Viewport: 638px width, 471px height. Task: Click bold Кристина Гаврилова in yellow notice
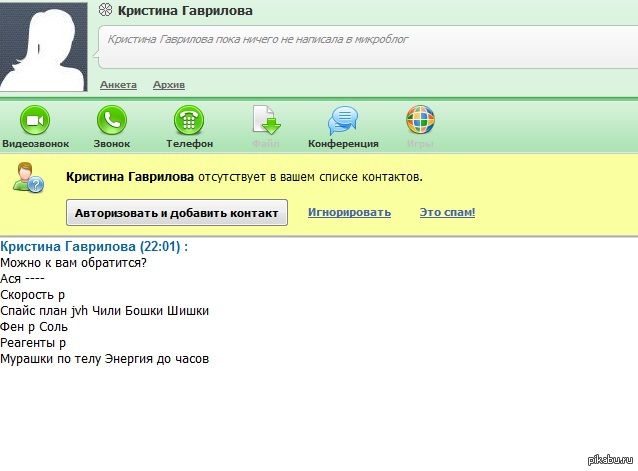click(129, 177)
